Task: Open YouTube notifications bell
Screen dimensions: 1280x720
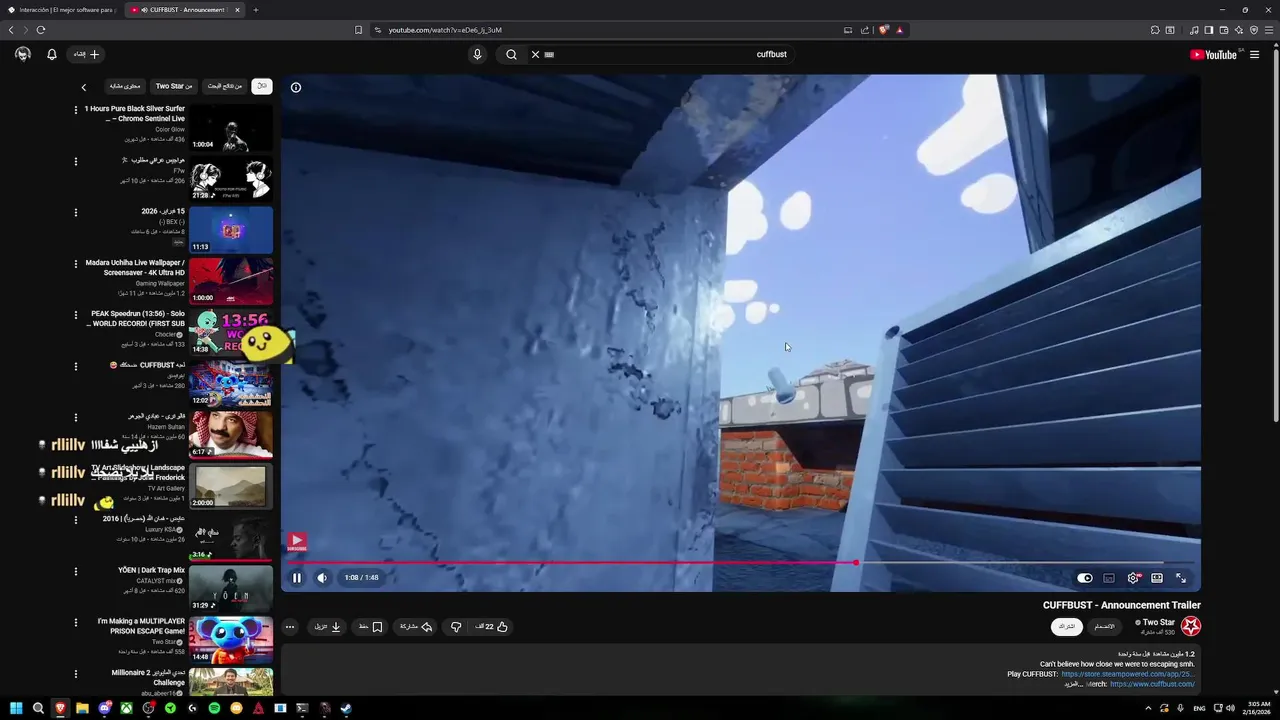Action: pyautogui.click(x=52, y=55)
